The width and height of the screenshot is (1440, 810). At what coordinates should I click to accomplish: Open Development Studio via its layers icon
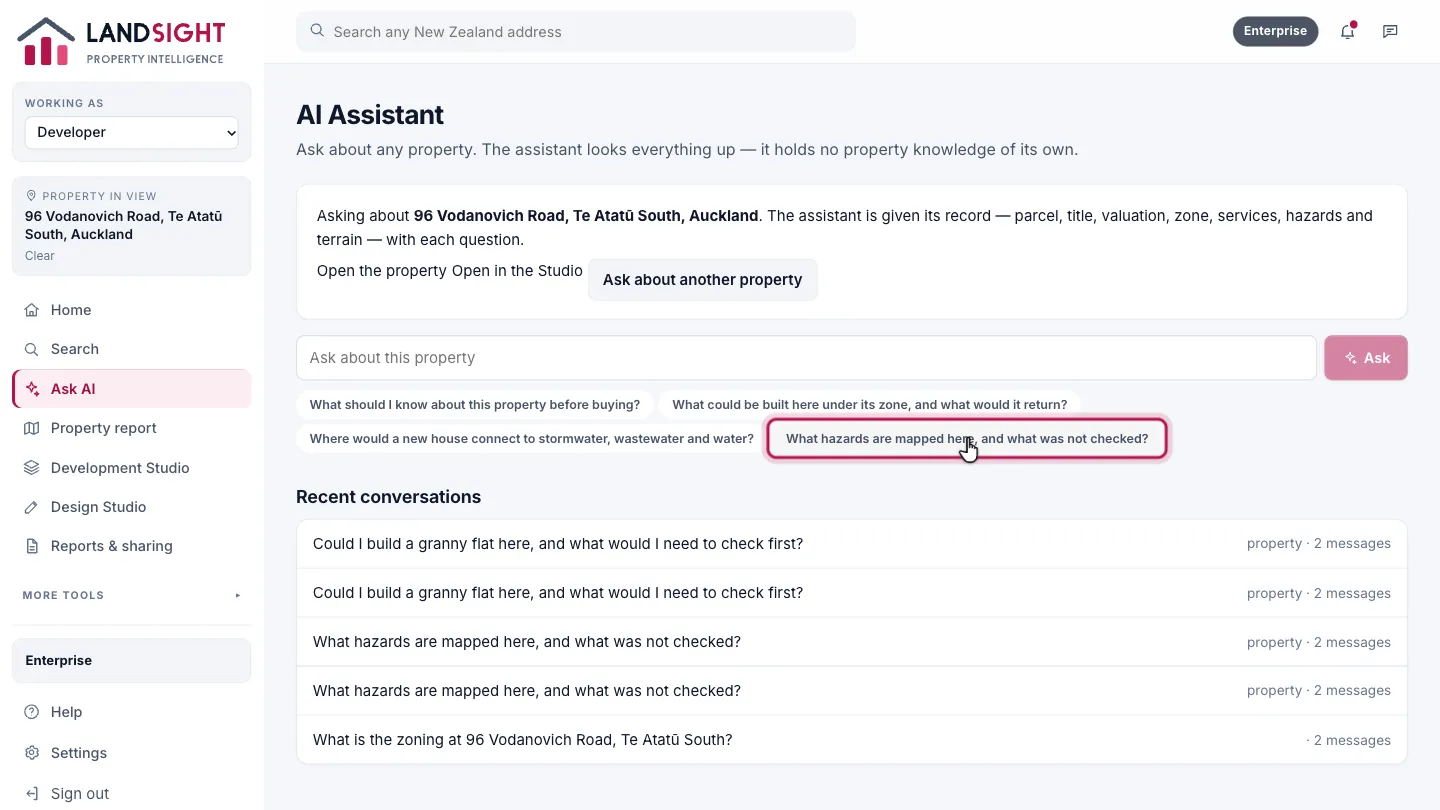[32, 468]
